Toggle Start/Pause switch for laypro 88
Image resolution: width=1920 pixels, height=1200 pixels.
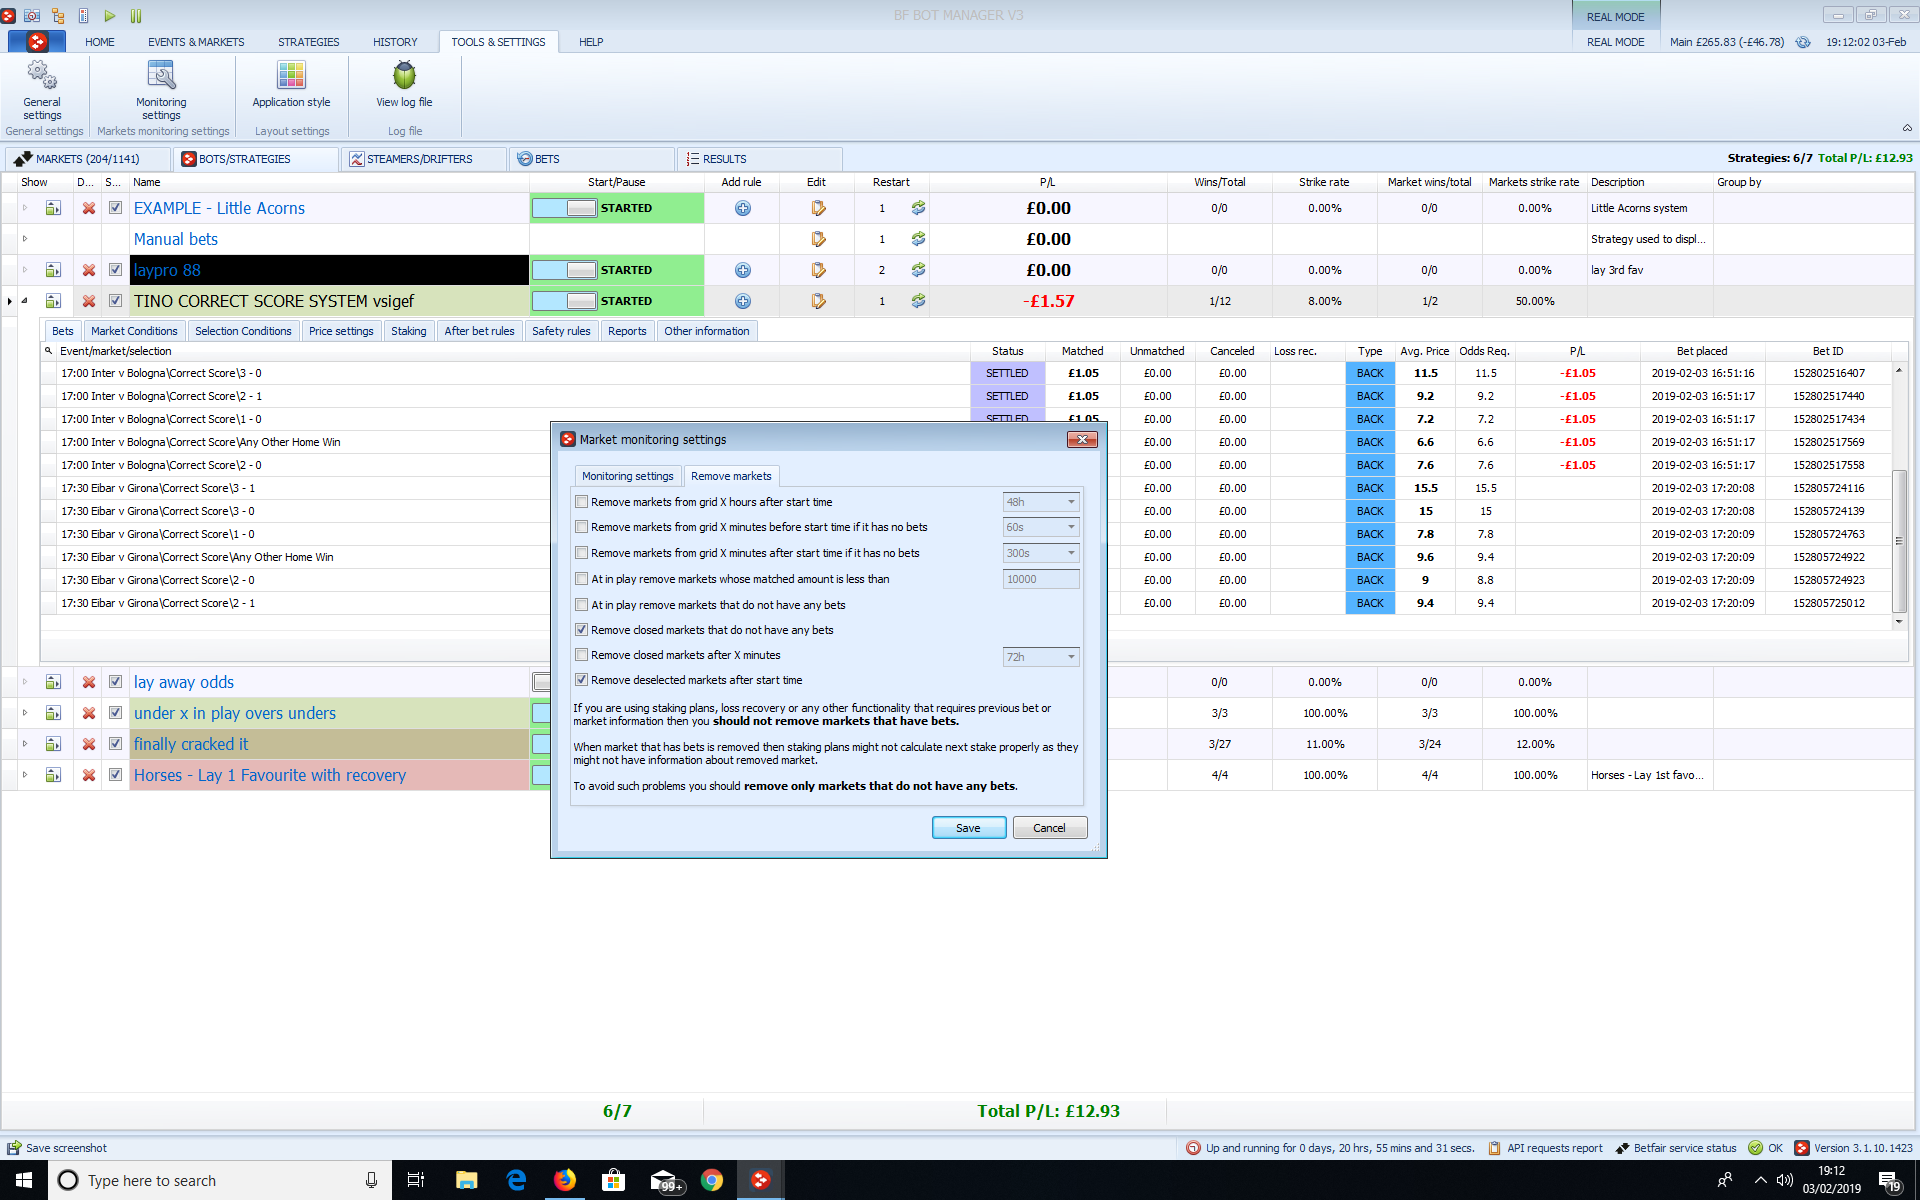565,270
